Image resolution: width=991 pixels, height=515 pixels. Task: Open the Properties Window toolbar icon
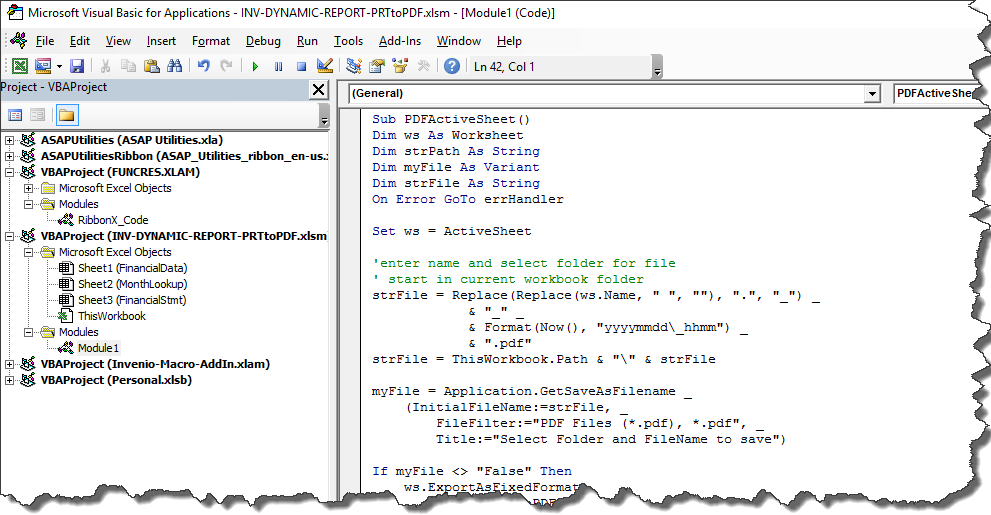pyautogui.click(x=377, y=66)
